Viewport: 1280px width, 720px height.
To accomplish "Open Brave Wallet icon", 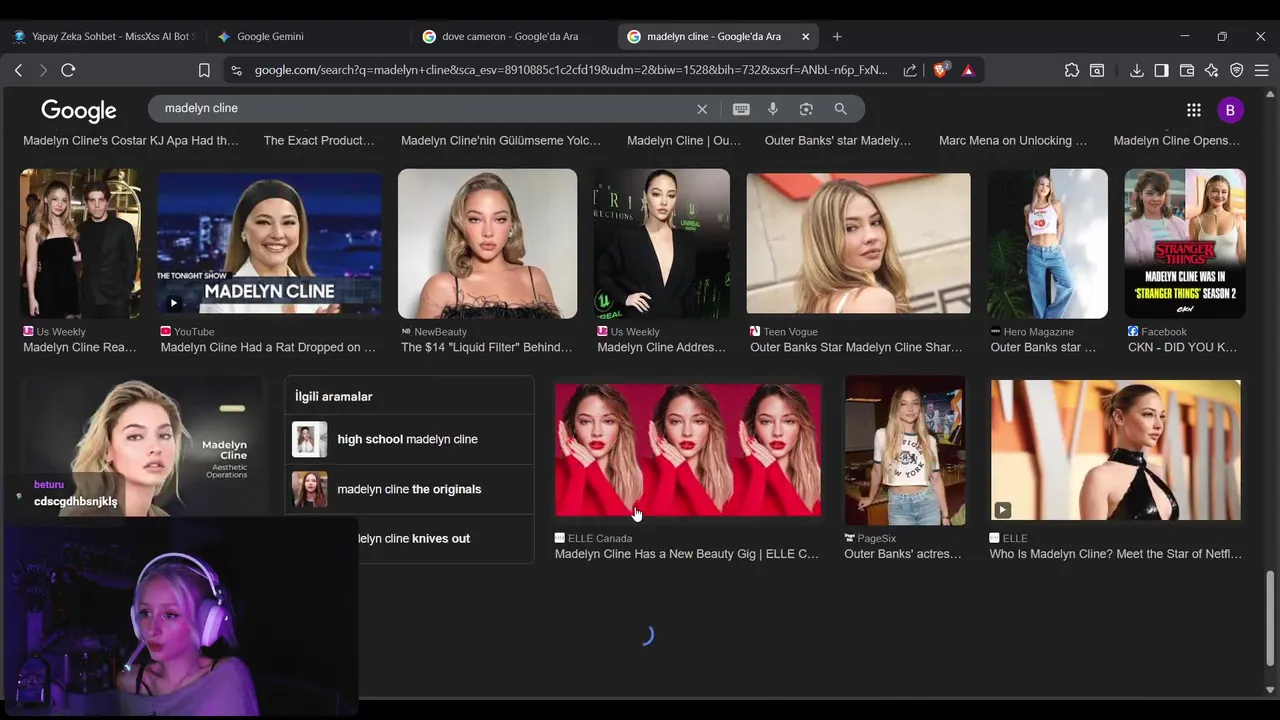I will (1187, 70).
